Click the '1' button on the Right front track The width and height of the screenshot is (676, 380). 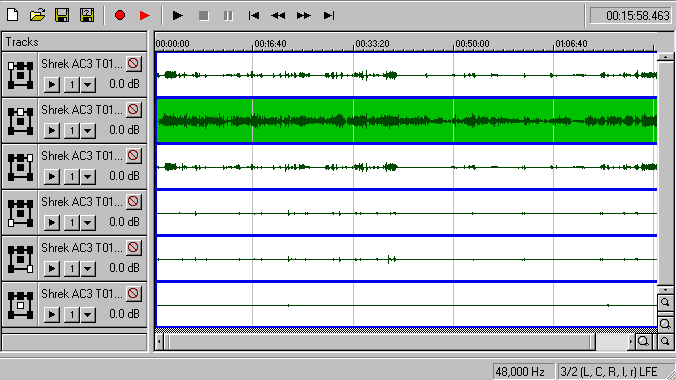coord(72,176)
